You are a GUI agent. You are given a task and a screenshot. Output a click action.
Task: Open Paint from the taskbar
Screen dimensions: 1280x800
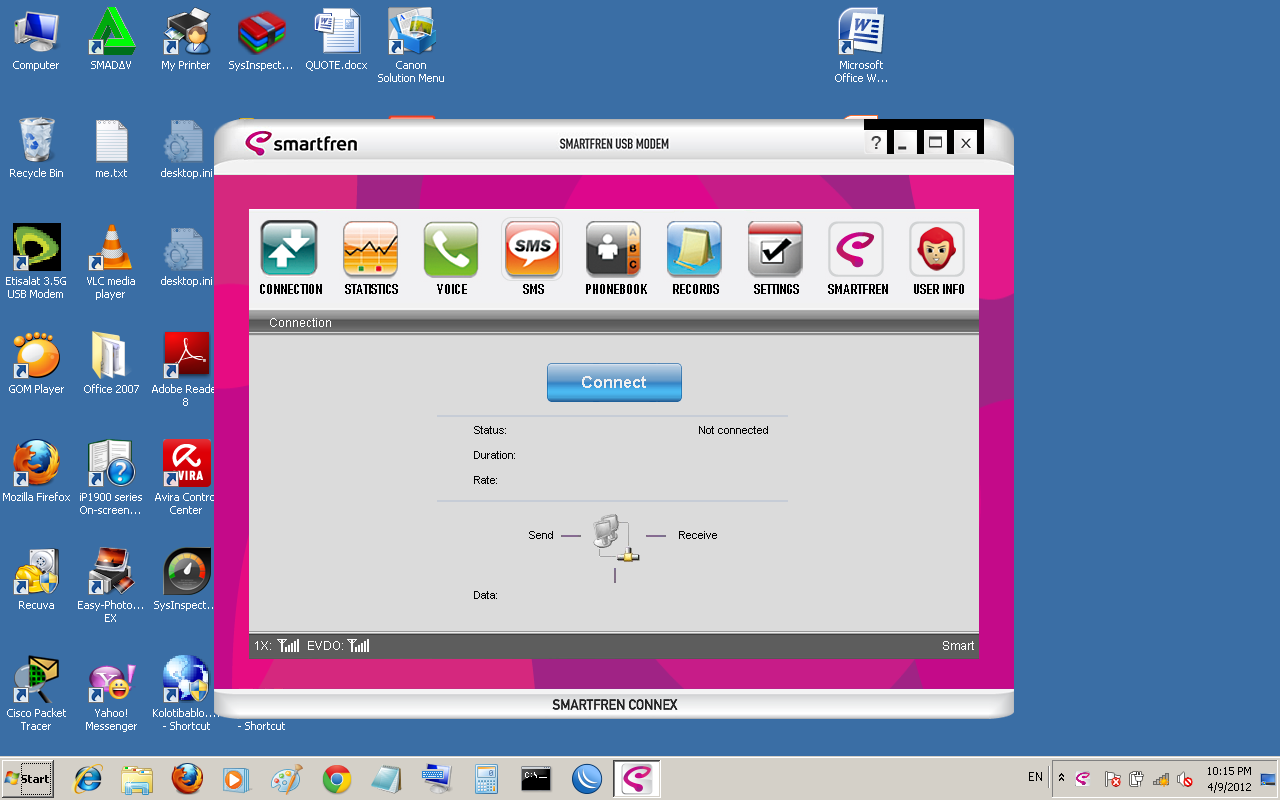tap(287, 779)
